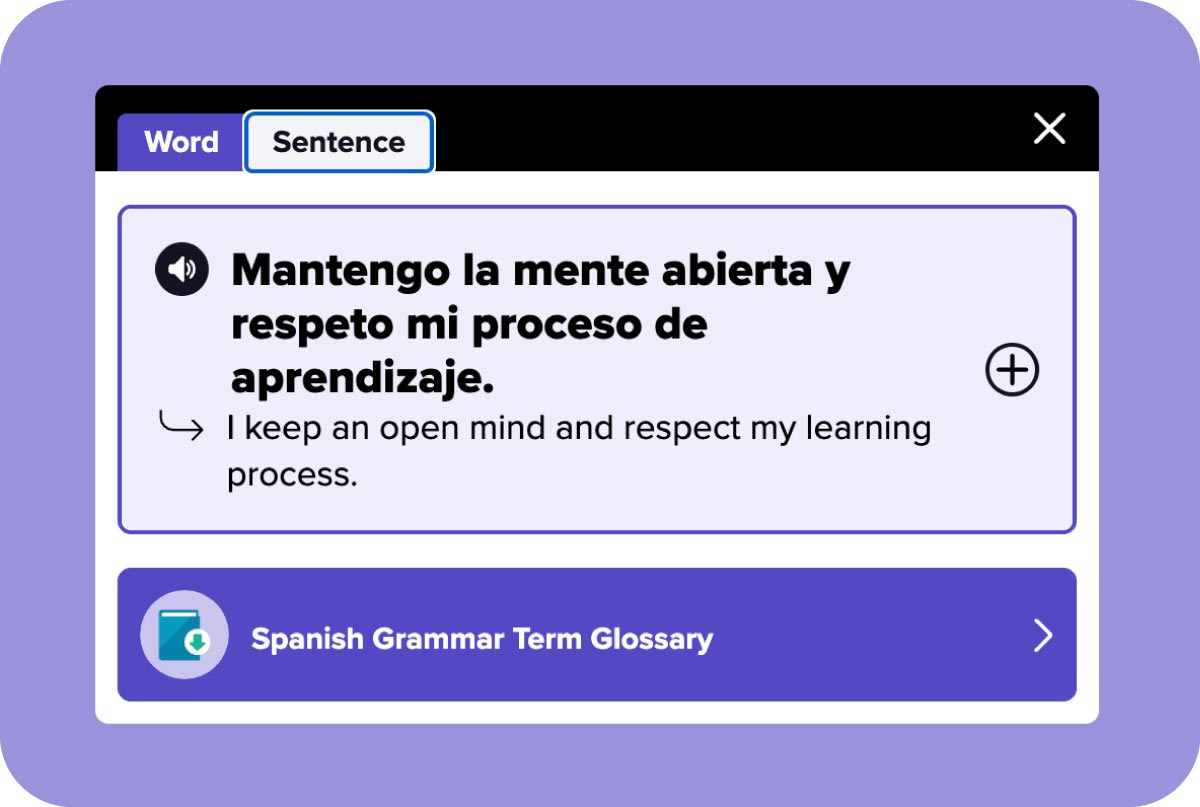Play the Spanish sentence audio
1200x807 pixels.
[x=181, y=269]
